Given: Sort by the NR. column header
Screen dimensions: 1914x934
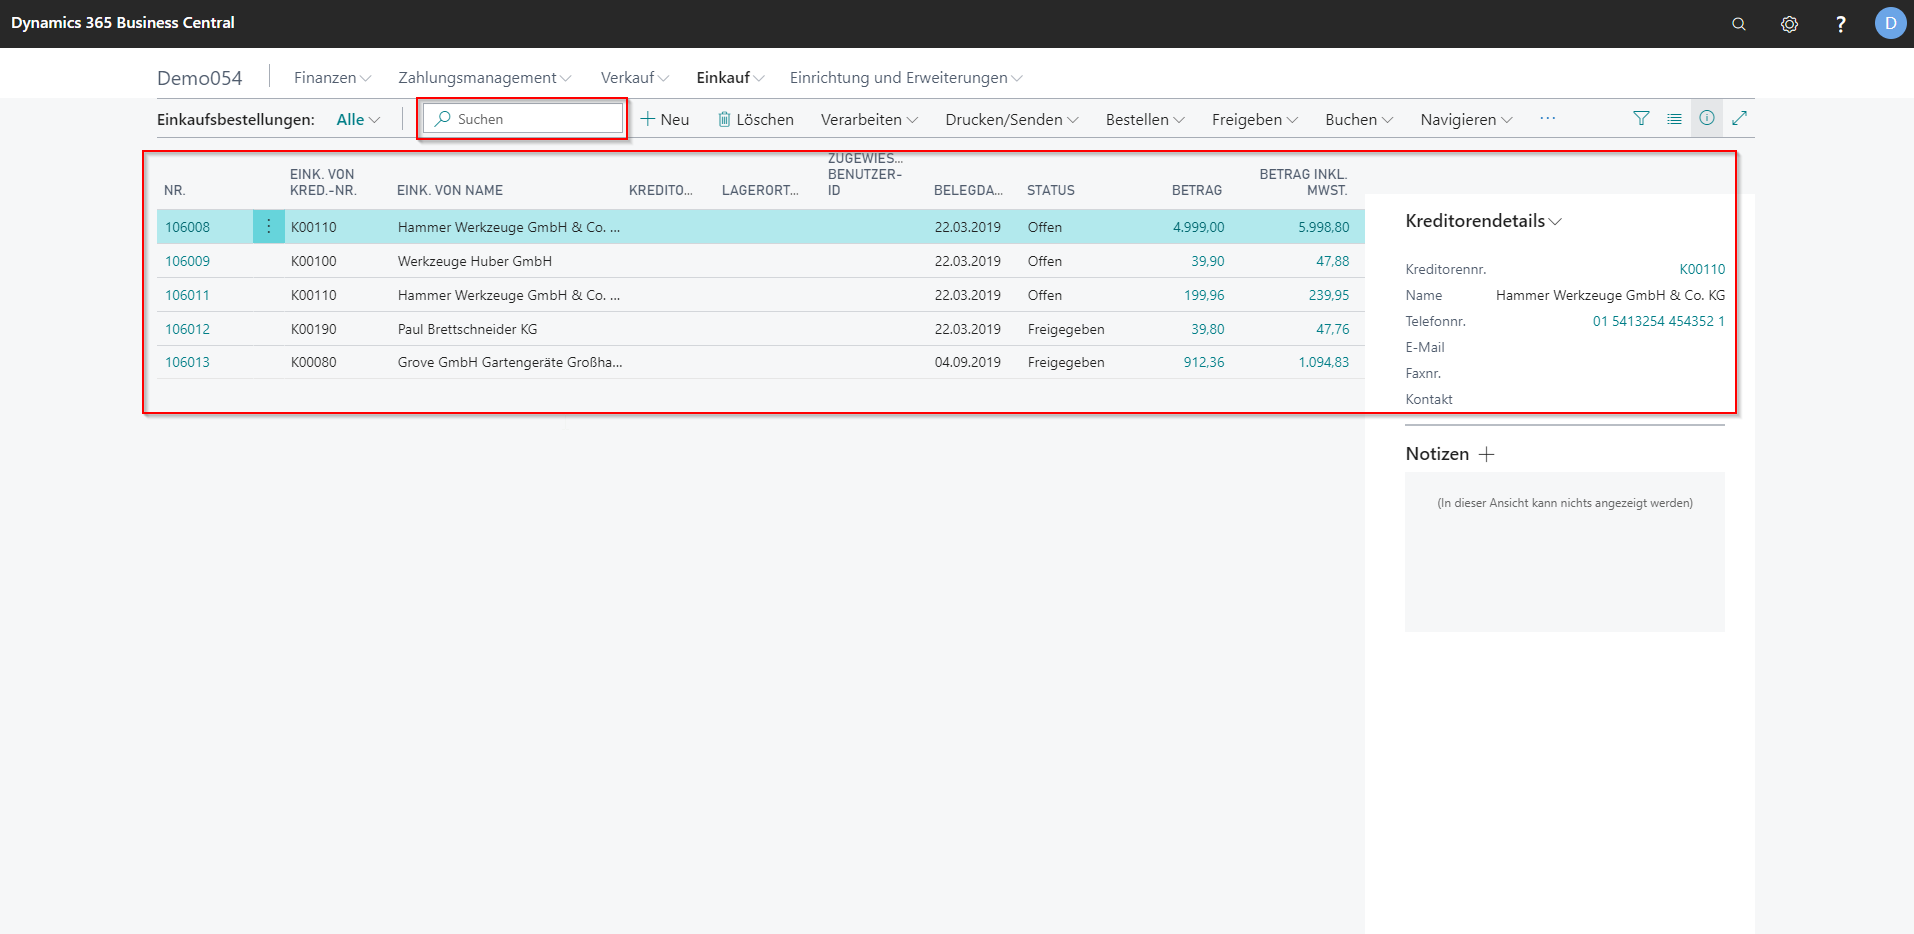Looking at the screenshot, I should tap(175, 190).
